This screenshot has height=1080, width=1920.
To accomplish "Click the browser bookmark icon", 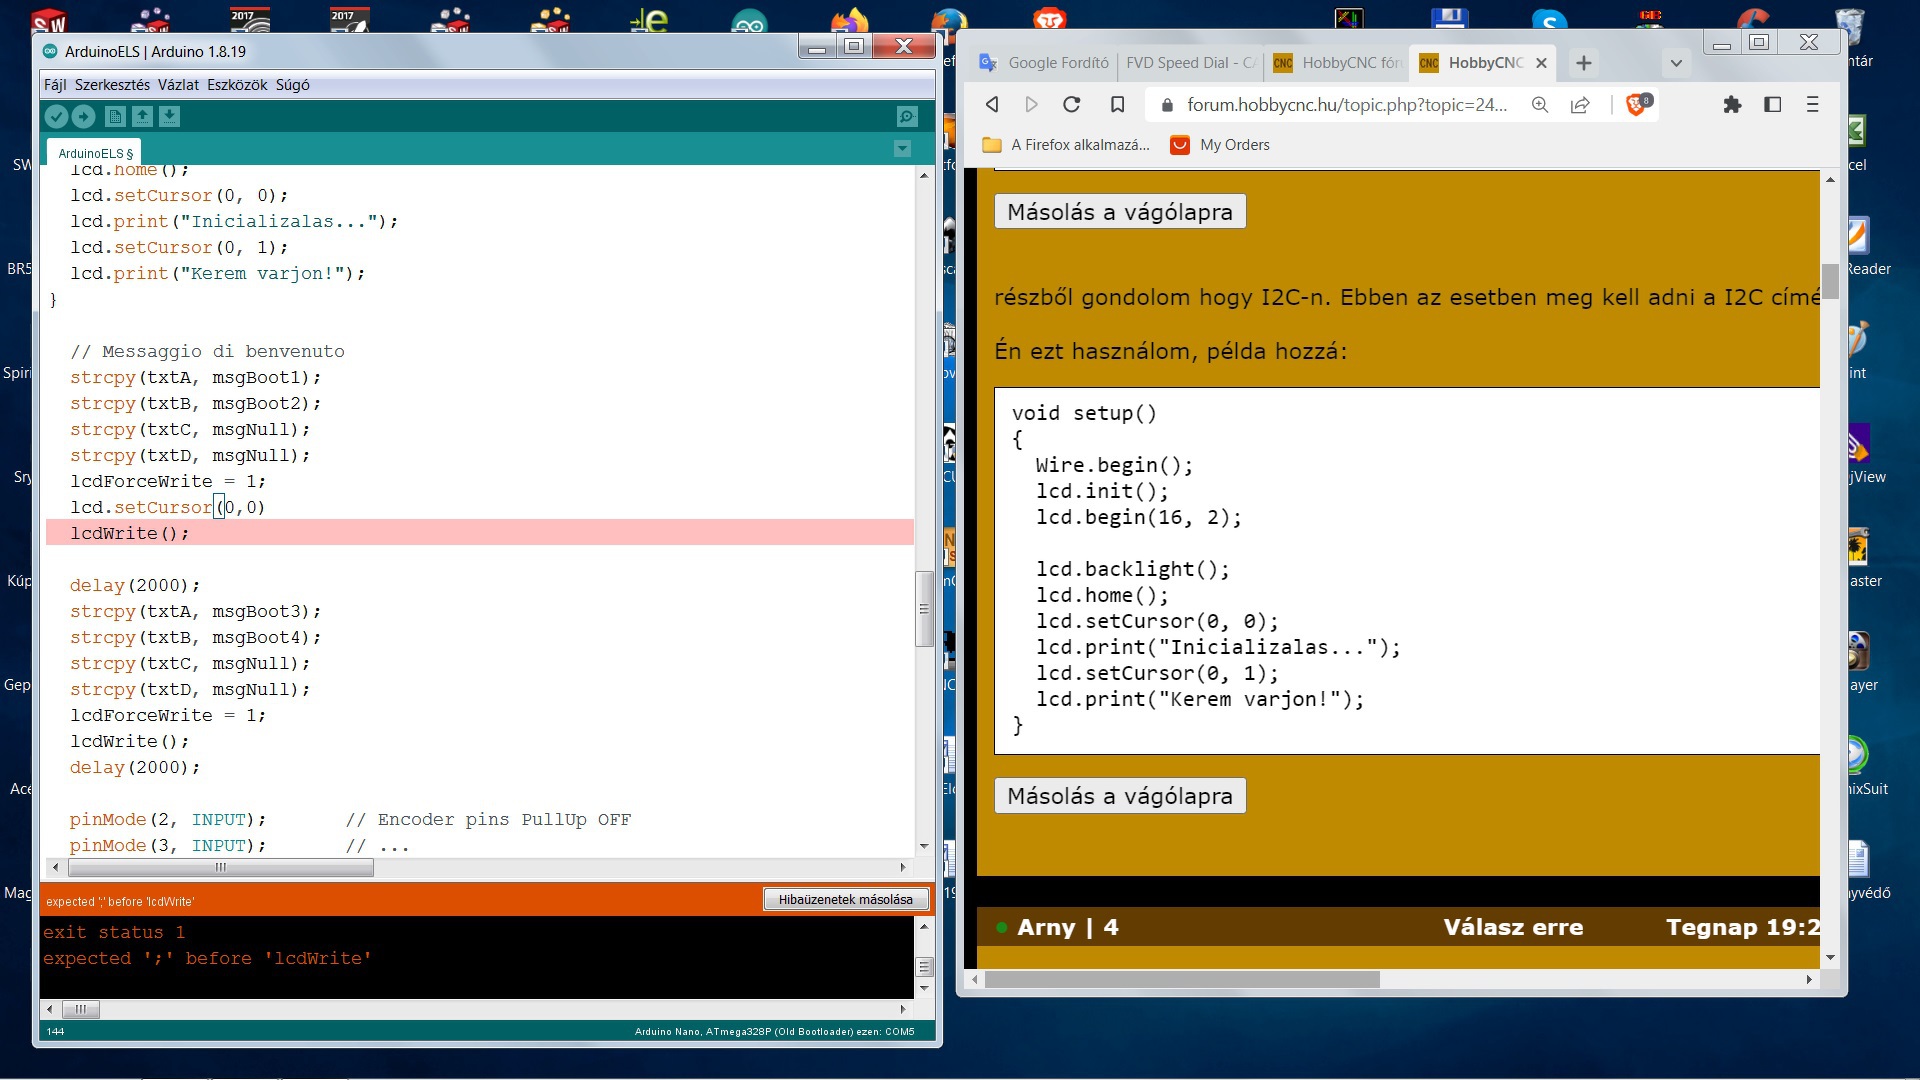I will pos(1117,104).
